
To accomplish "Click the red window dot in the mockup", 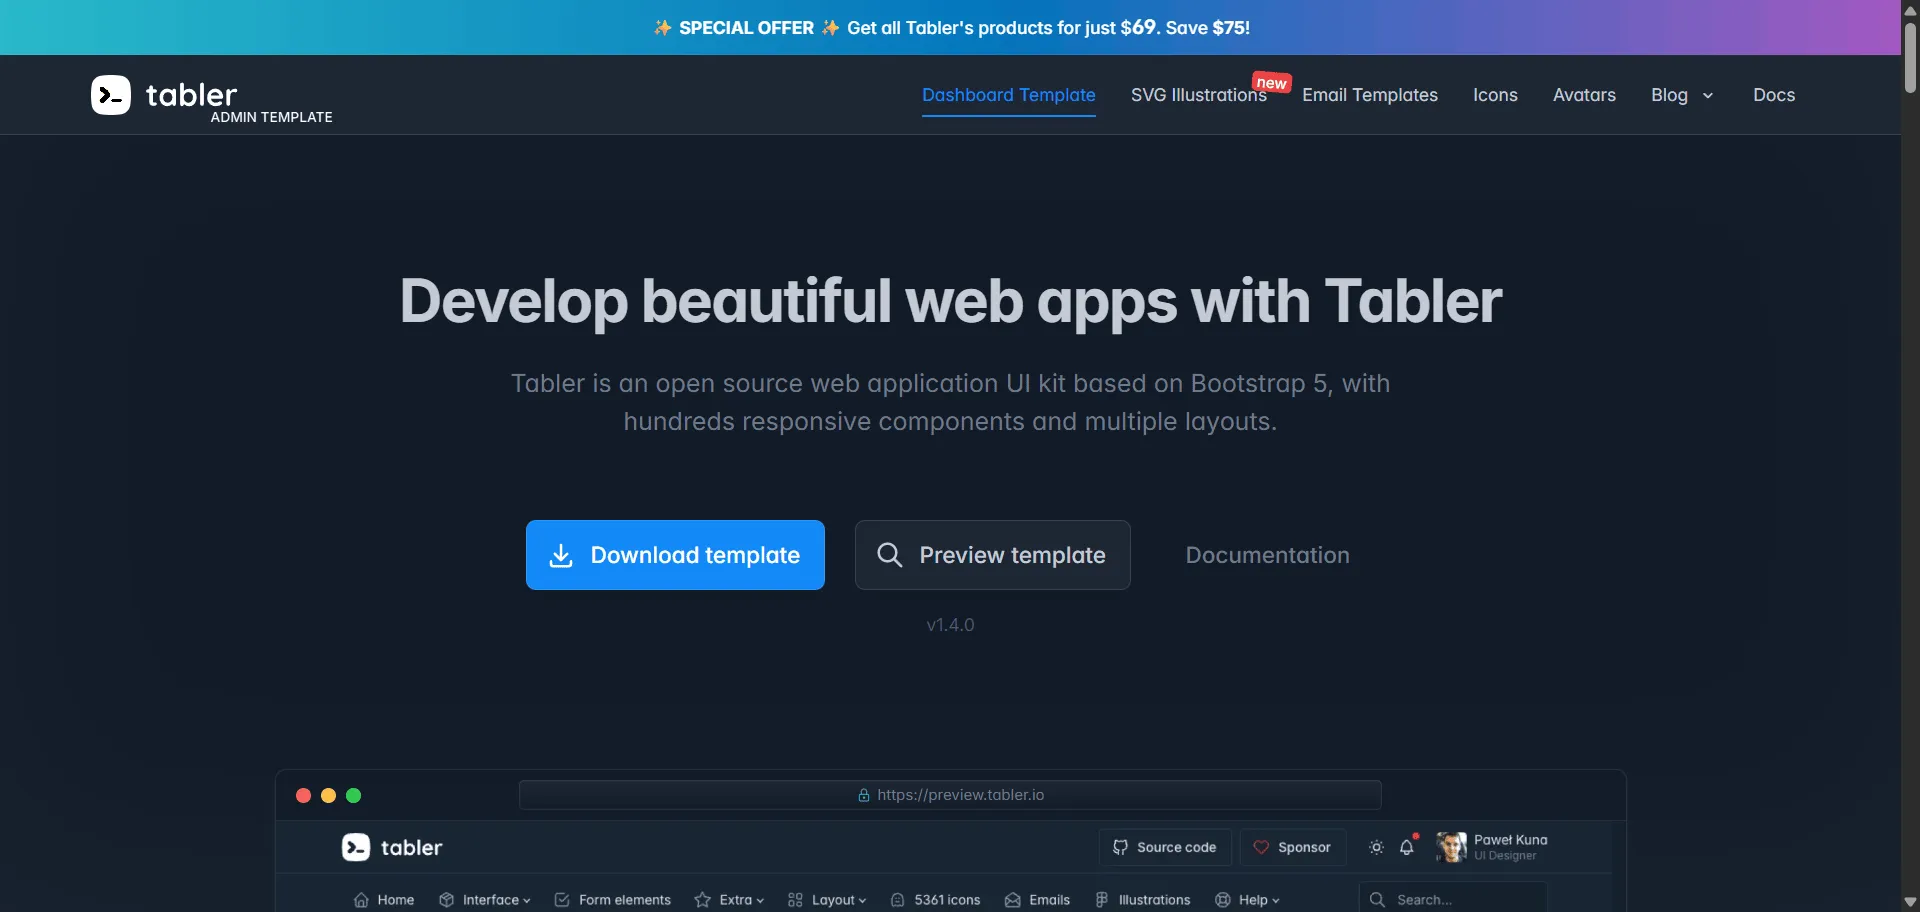I will click(303, 795).
